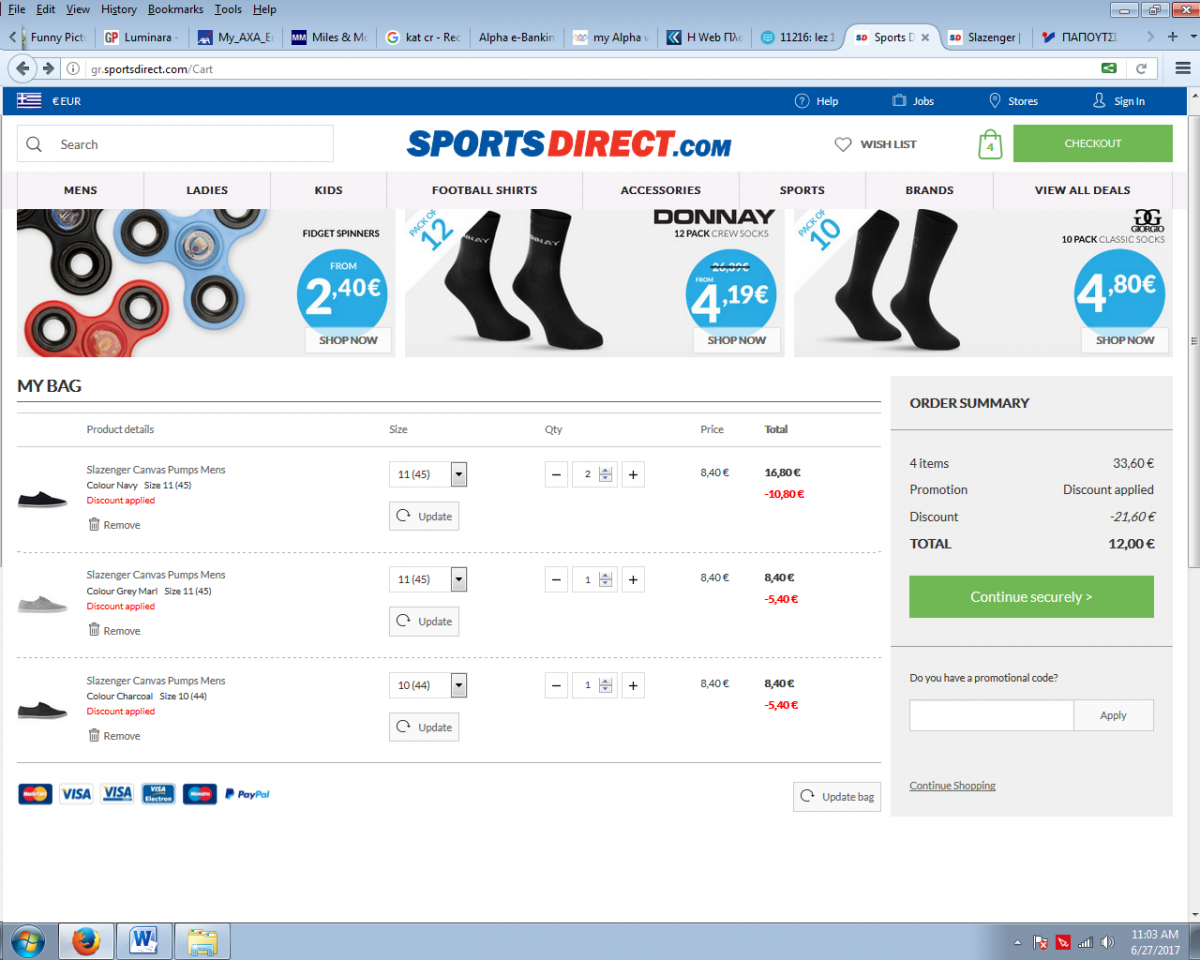Click Continue securely button
This screenshot has width=1200, height=960.
click(1031, 597)
